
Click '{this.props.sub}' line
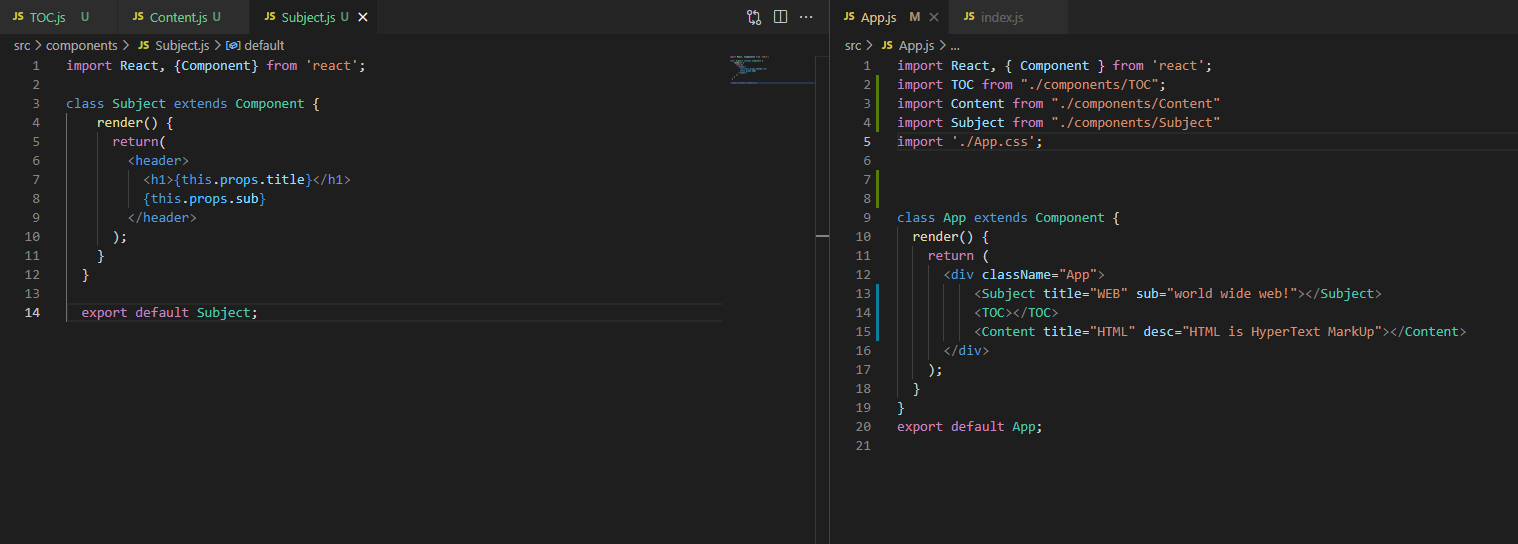[x=204, y=198]
